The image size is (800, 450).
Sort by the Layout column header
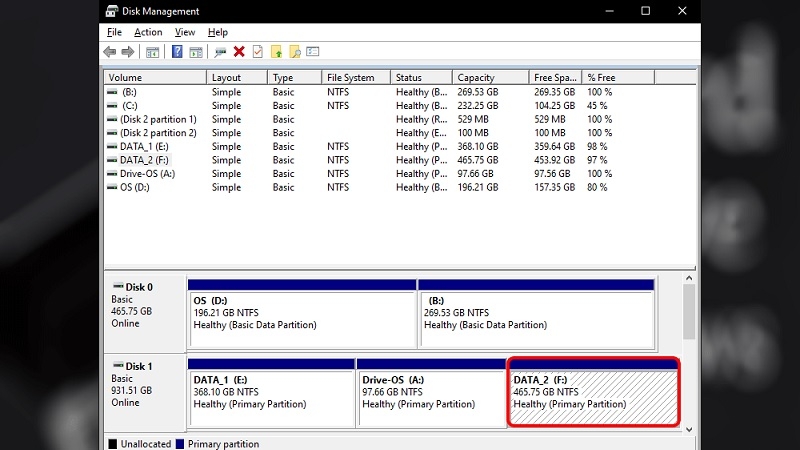237,78
